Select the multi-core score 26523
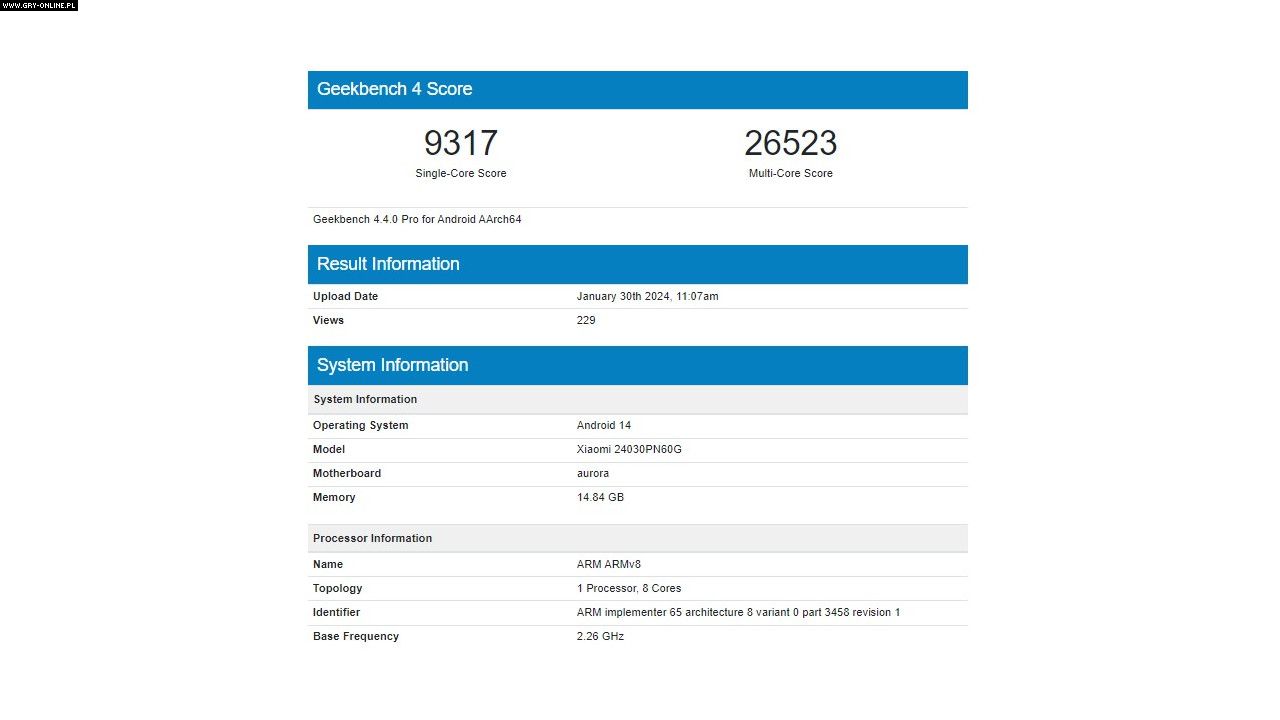 (x=790, y=143)
